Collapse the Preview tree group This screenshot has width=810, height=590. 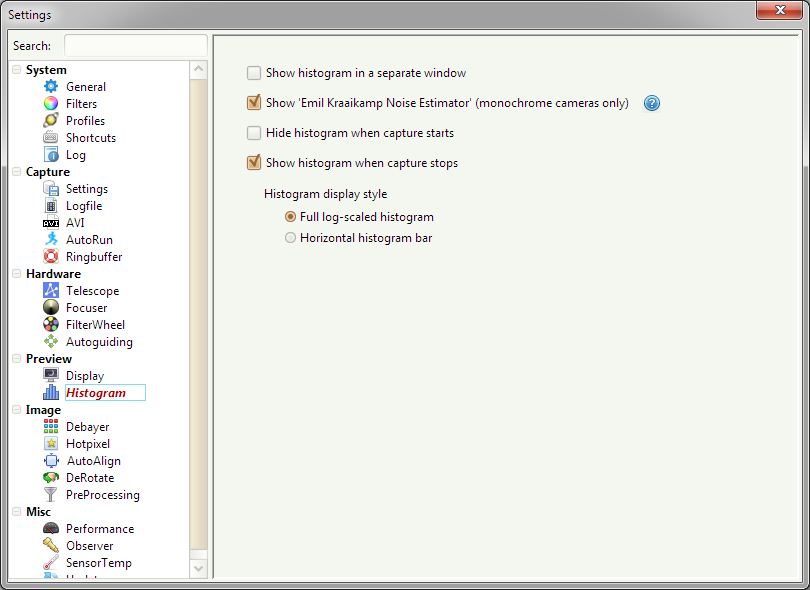tap(17, 359)
